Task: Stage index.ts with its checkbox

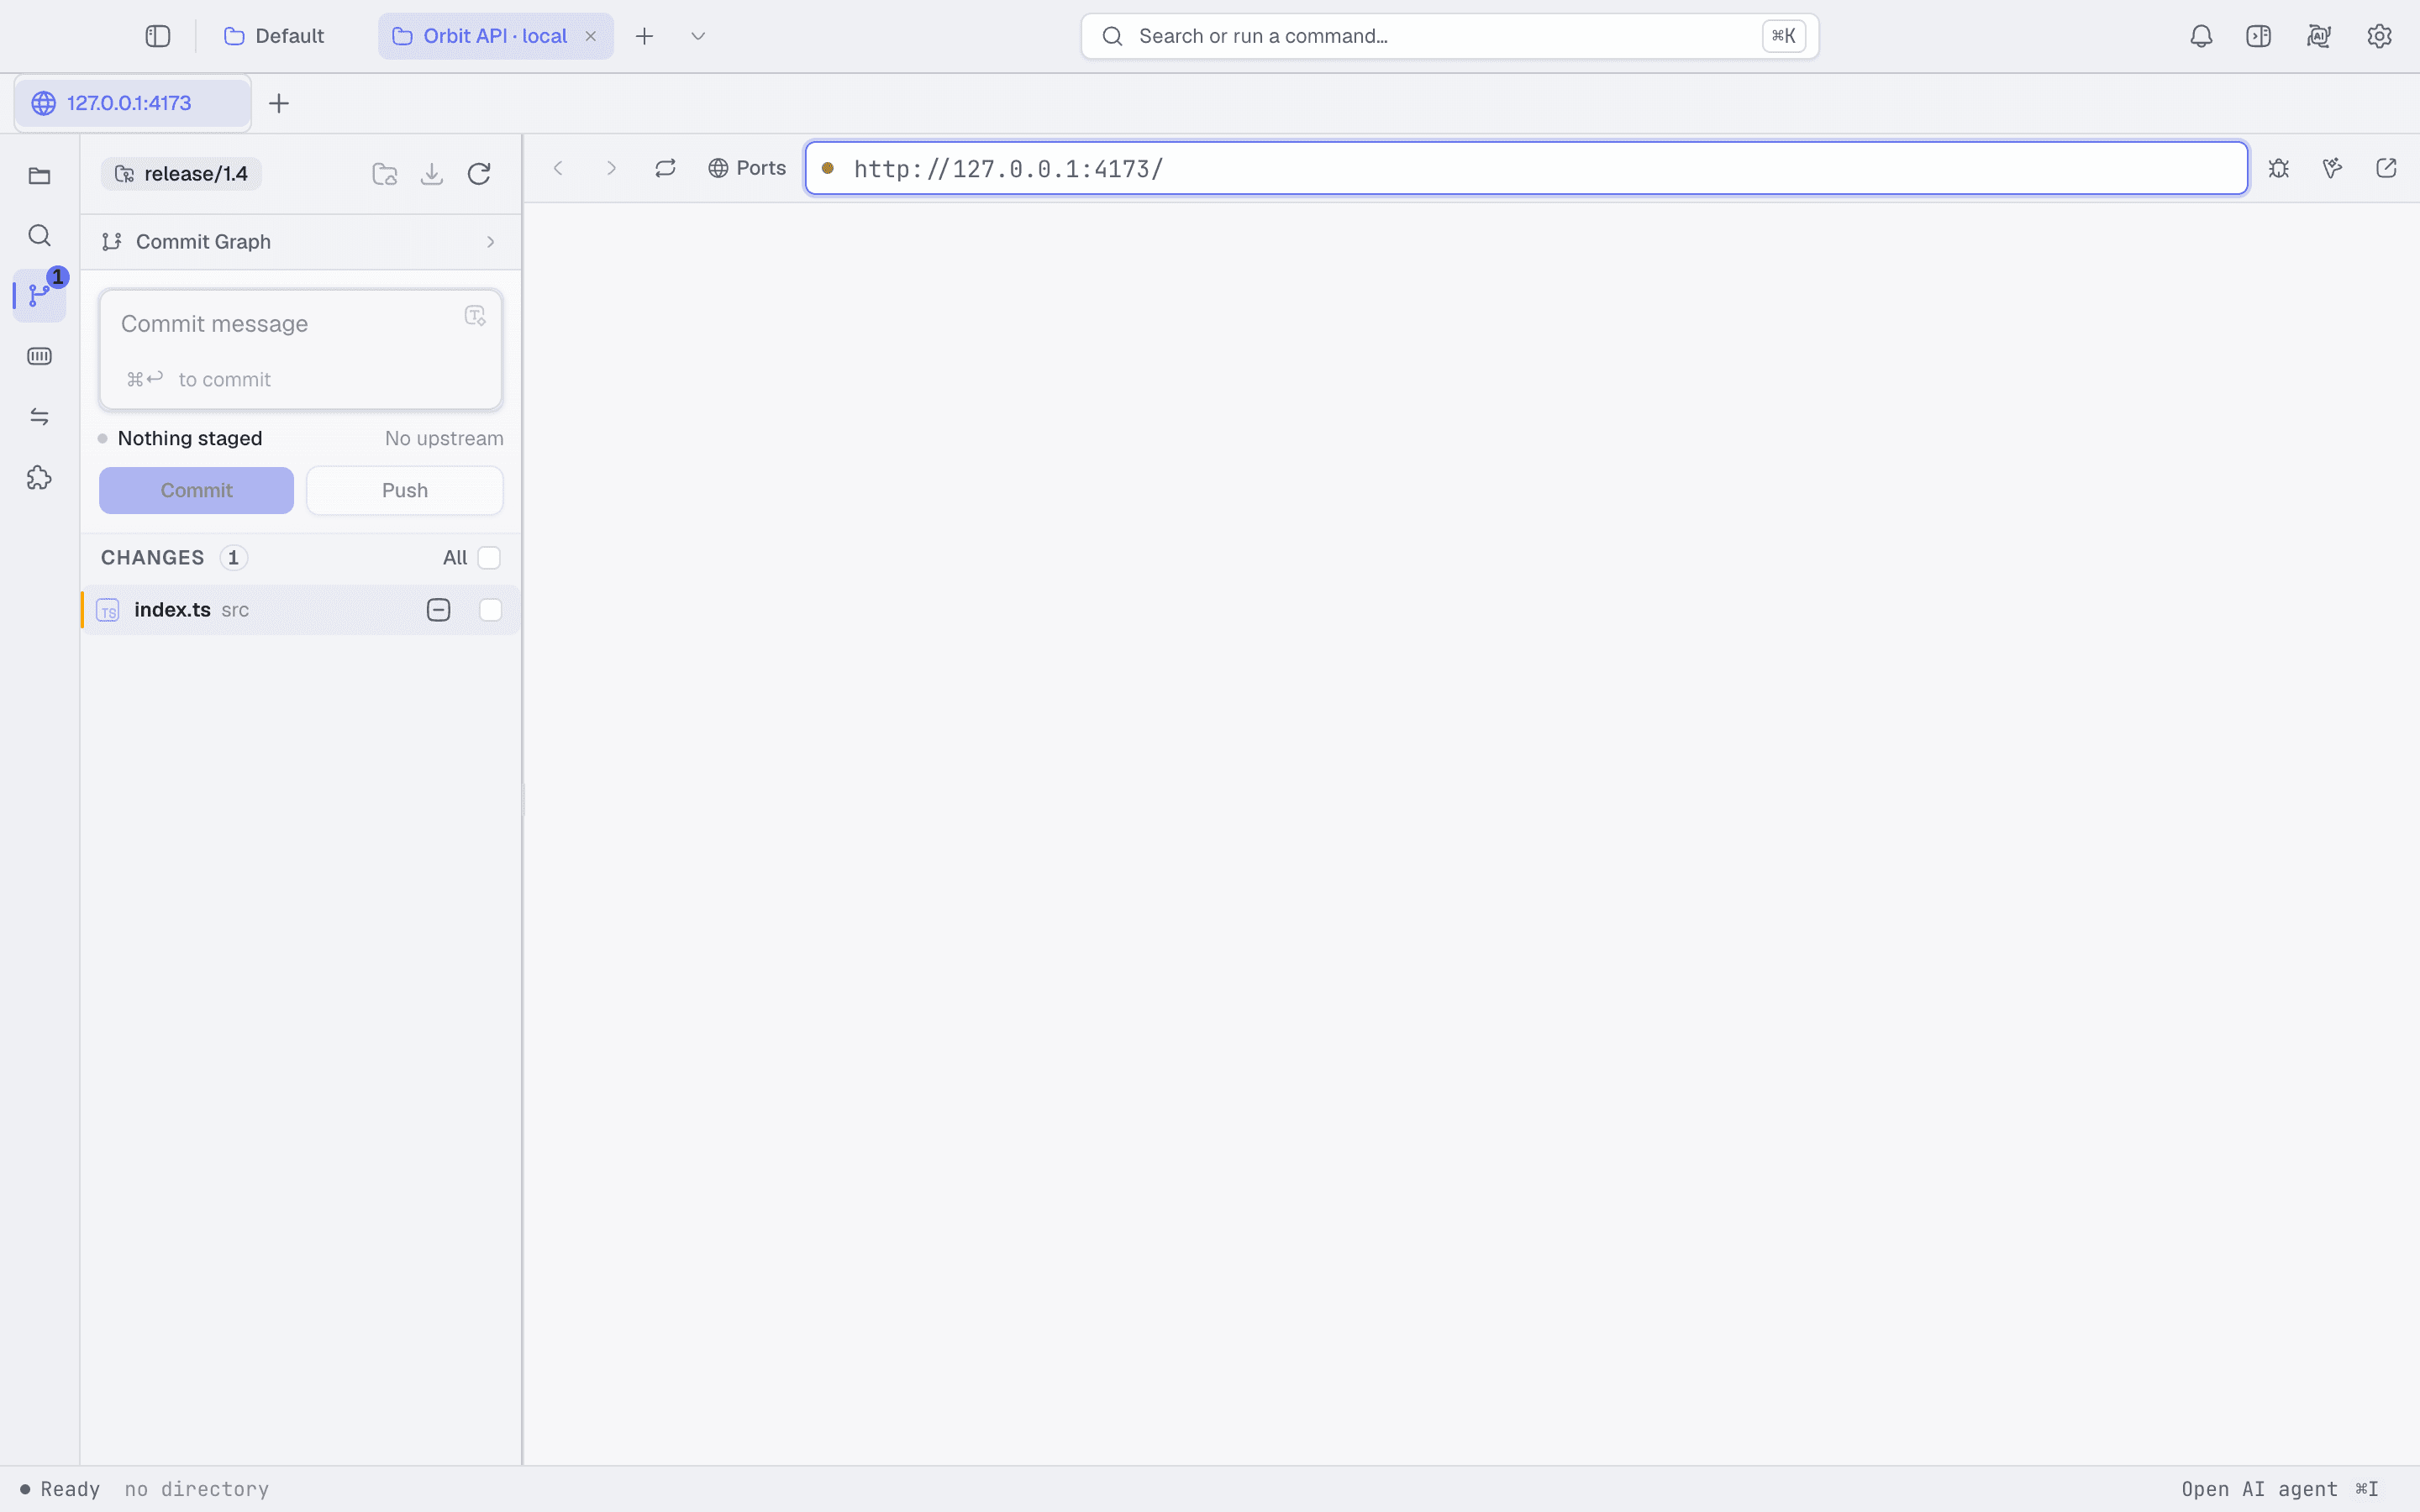Action: pyautogui.click(x=490, y=610)
